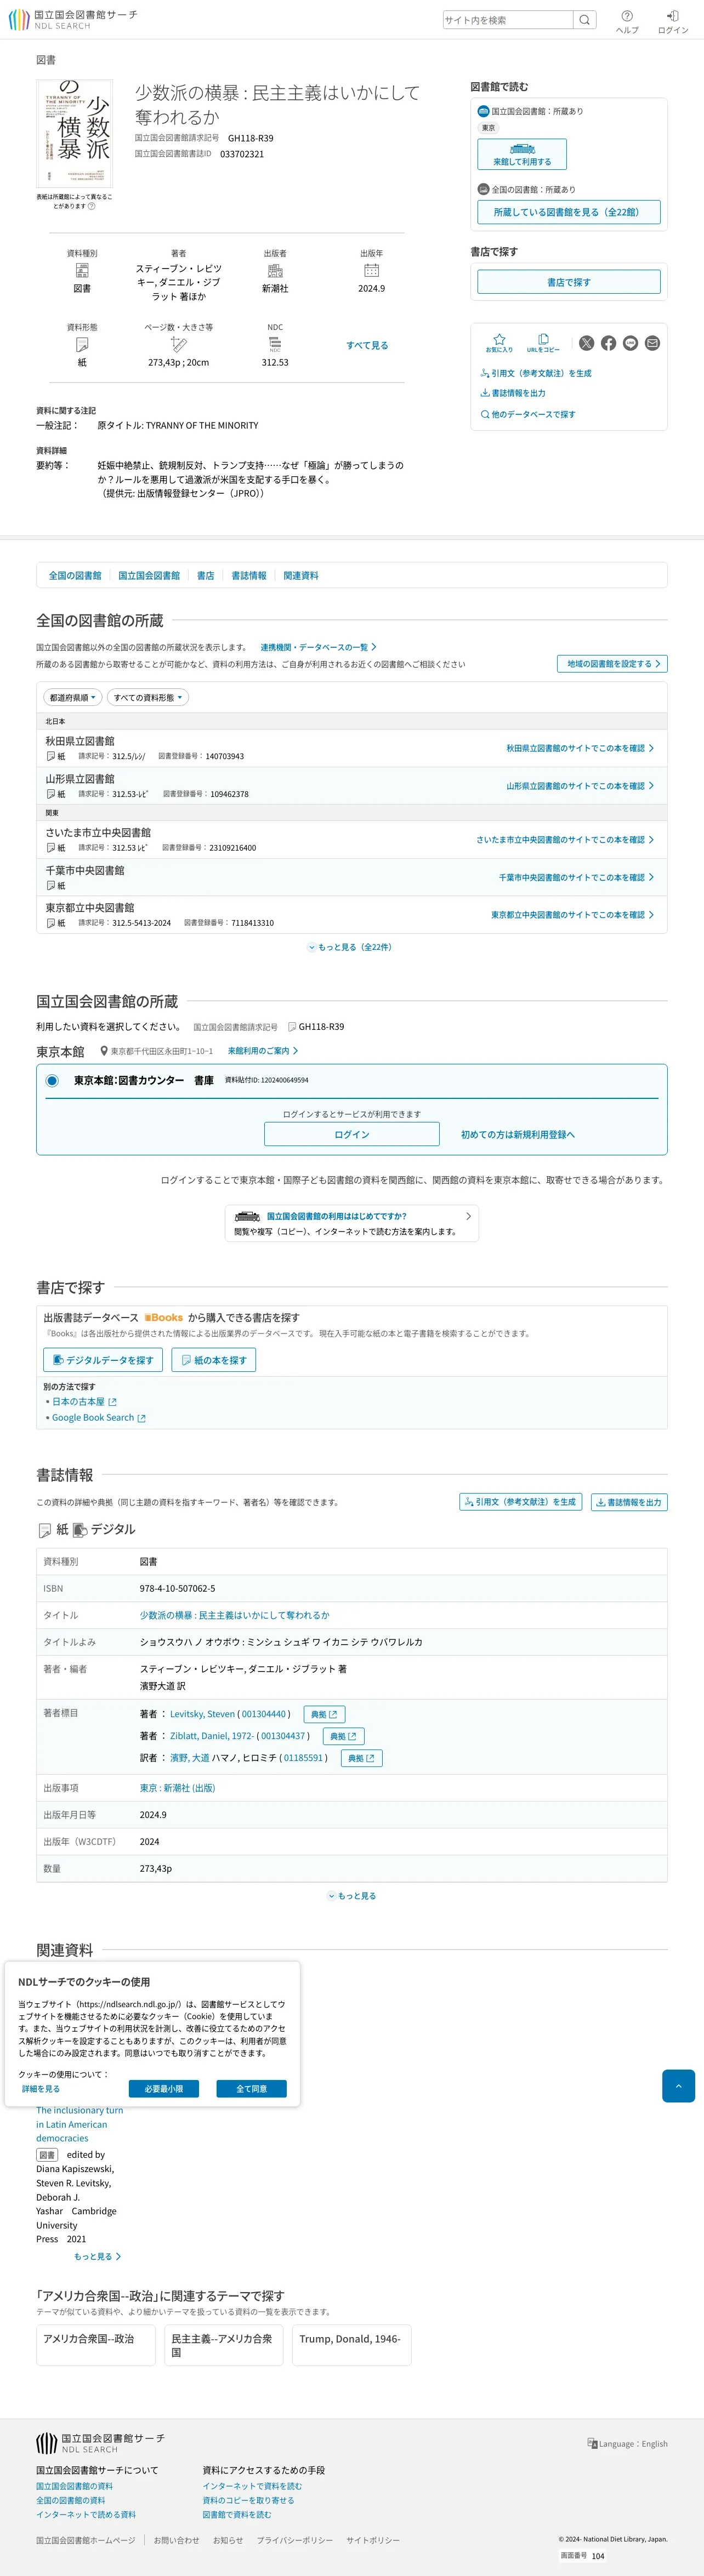Expand もっと見る under 書誌情報 table
The height and width of the screenshot is (2576, 704).
pyautogui.click(x=352, y=1896)
